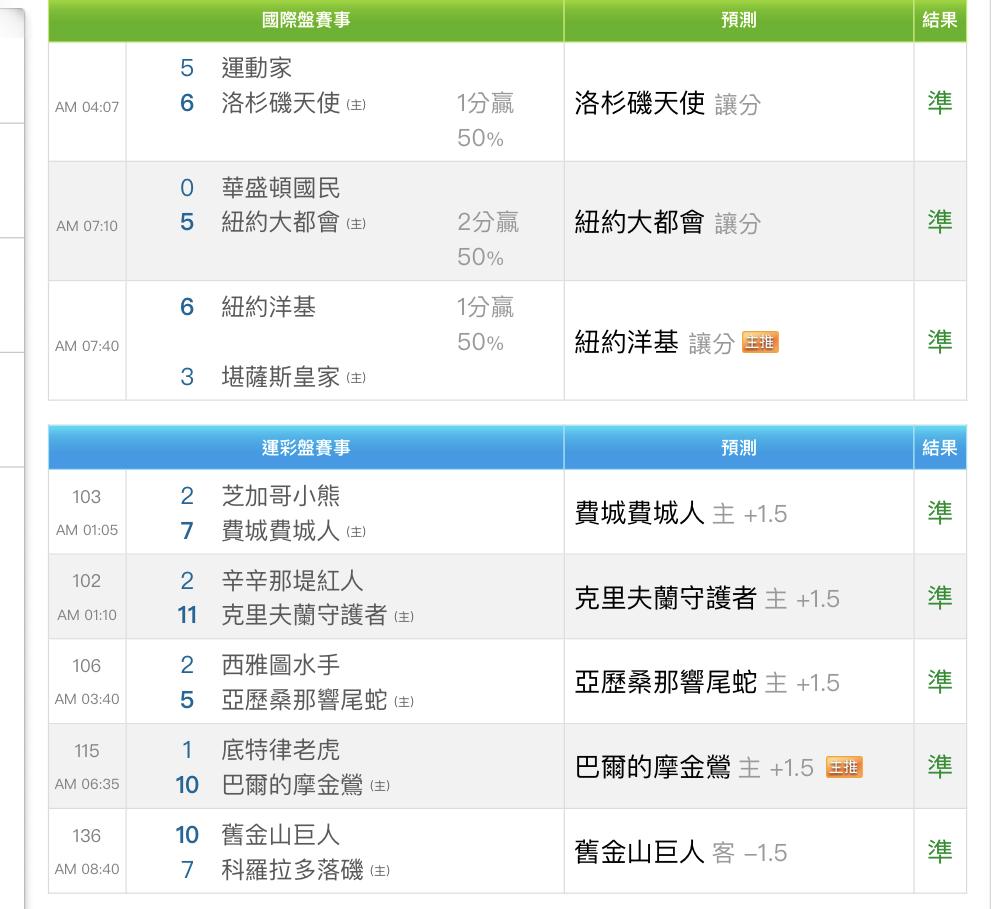
Task: Open the 華盛頓國民 team name
Action: click(x=281, y=187)
